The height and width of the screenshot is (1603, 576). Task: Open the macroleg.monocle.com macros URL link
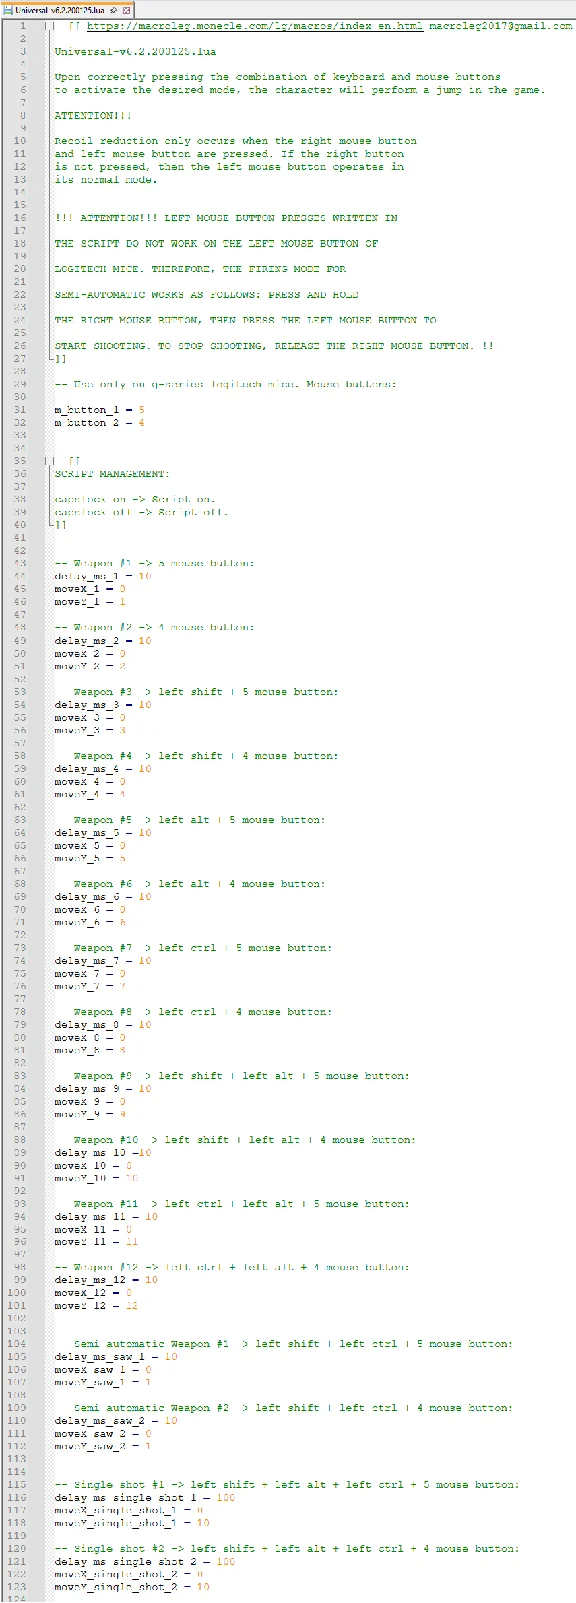point(254,25)
